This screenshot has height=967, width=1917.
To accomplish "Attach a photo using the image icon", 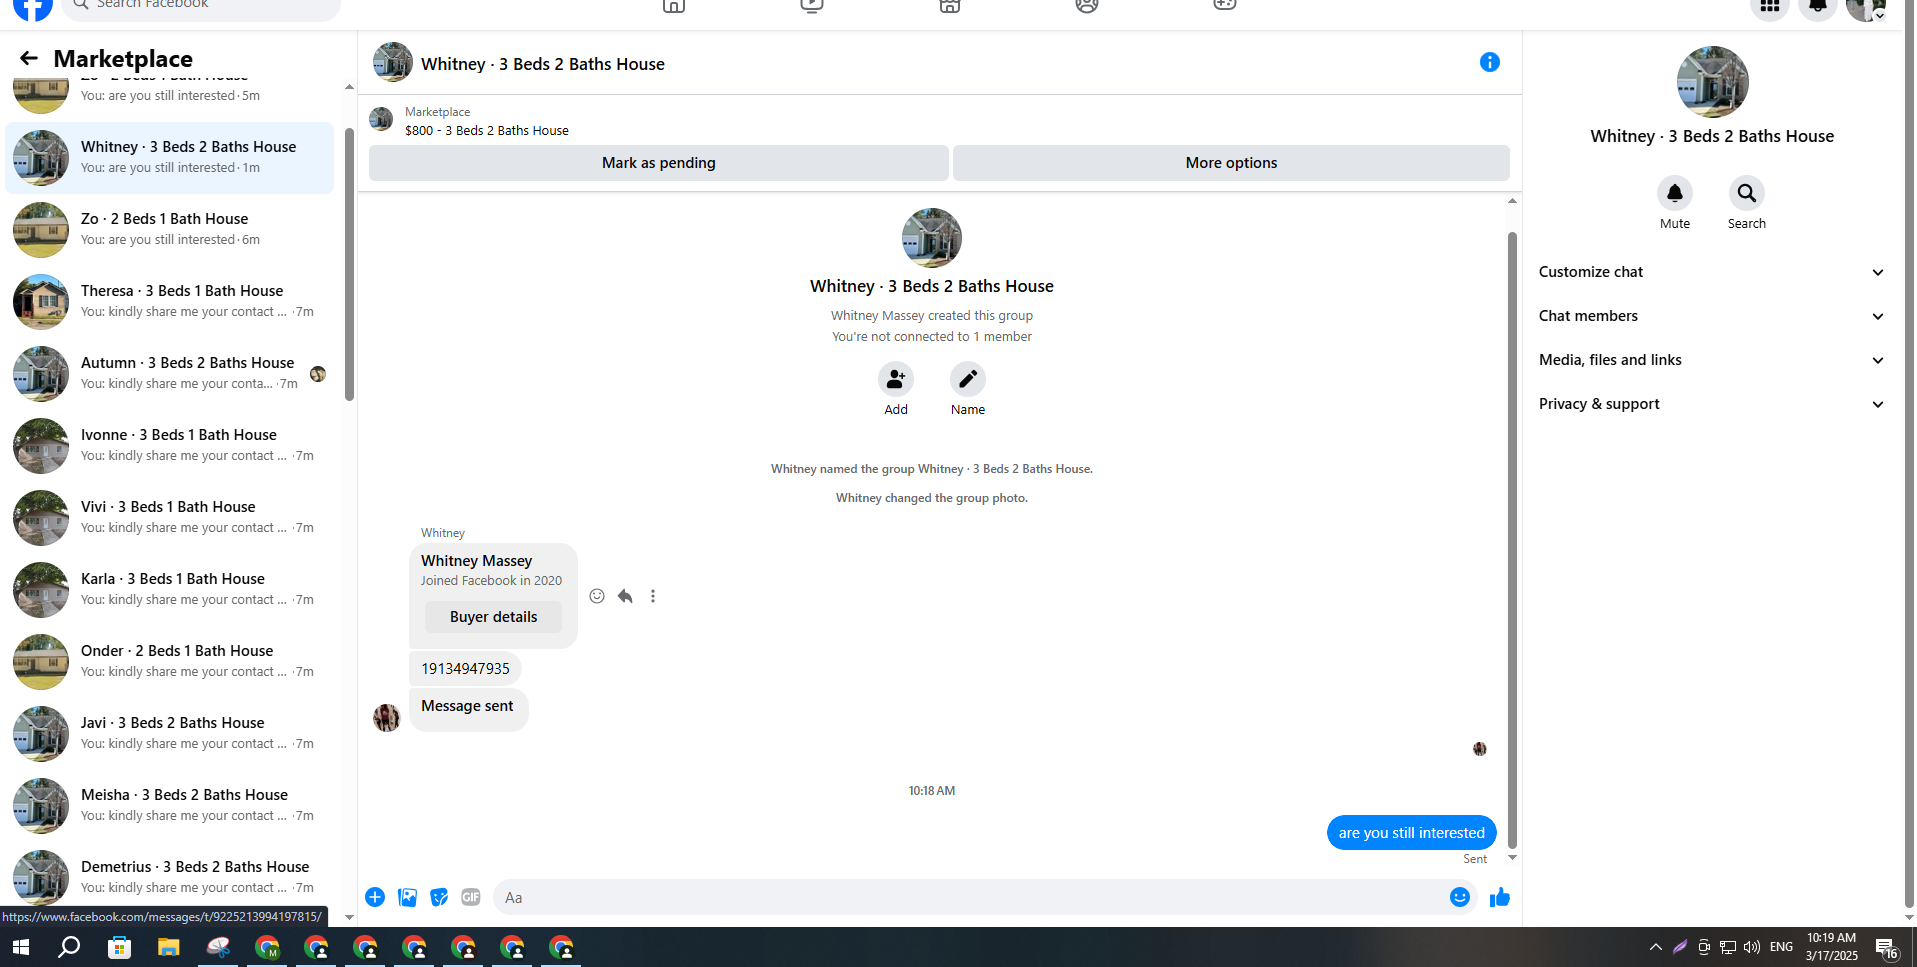I will [x=407, y=897].
